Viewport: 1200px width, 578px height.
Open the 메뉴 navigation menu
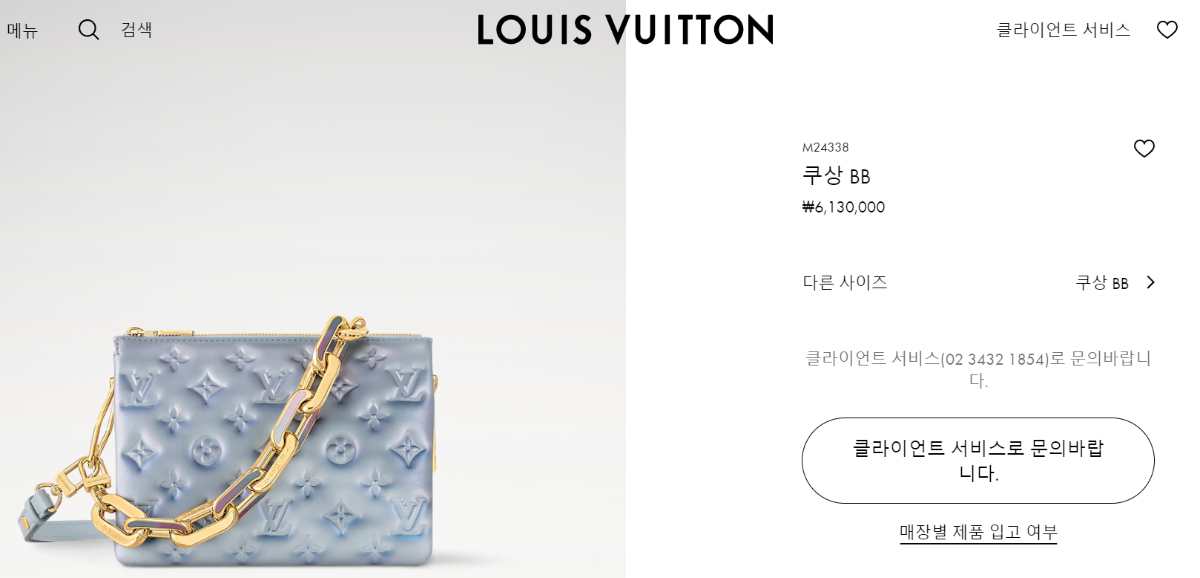22,30
